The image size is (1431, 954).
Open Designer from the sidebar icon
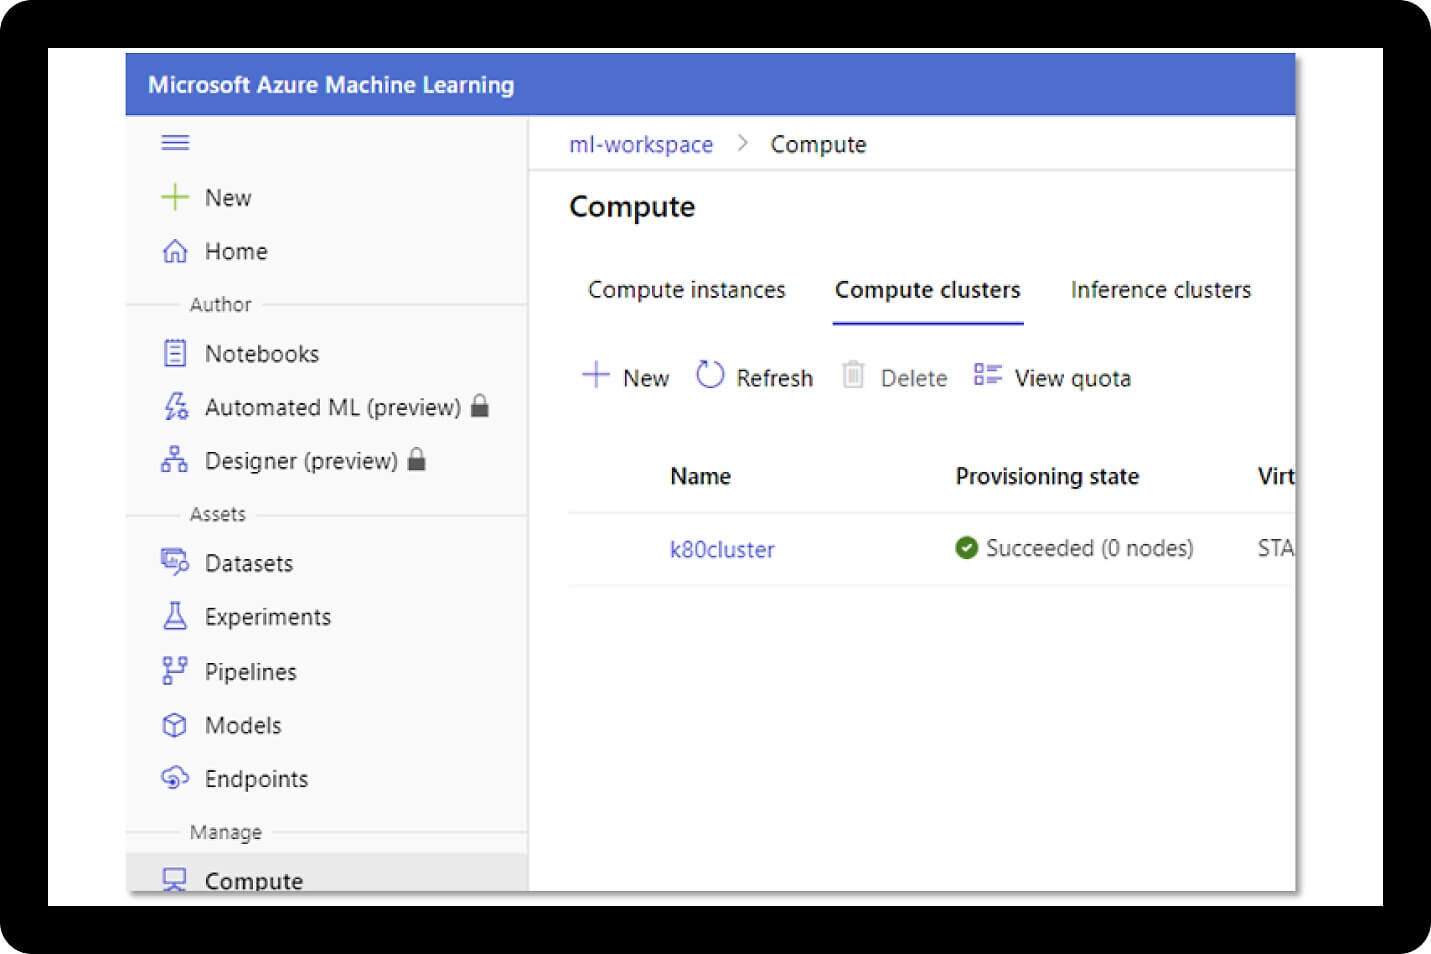(176, 460)
